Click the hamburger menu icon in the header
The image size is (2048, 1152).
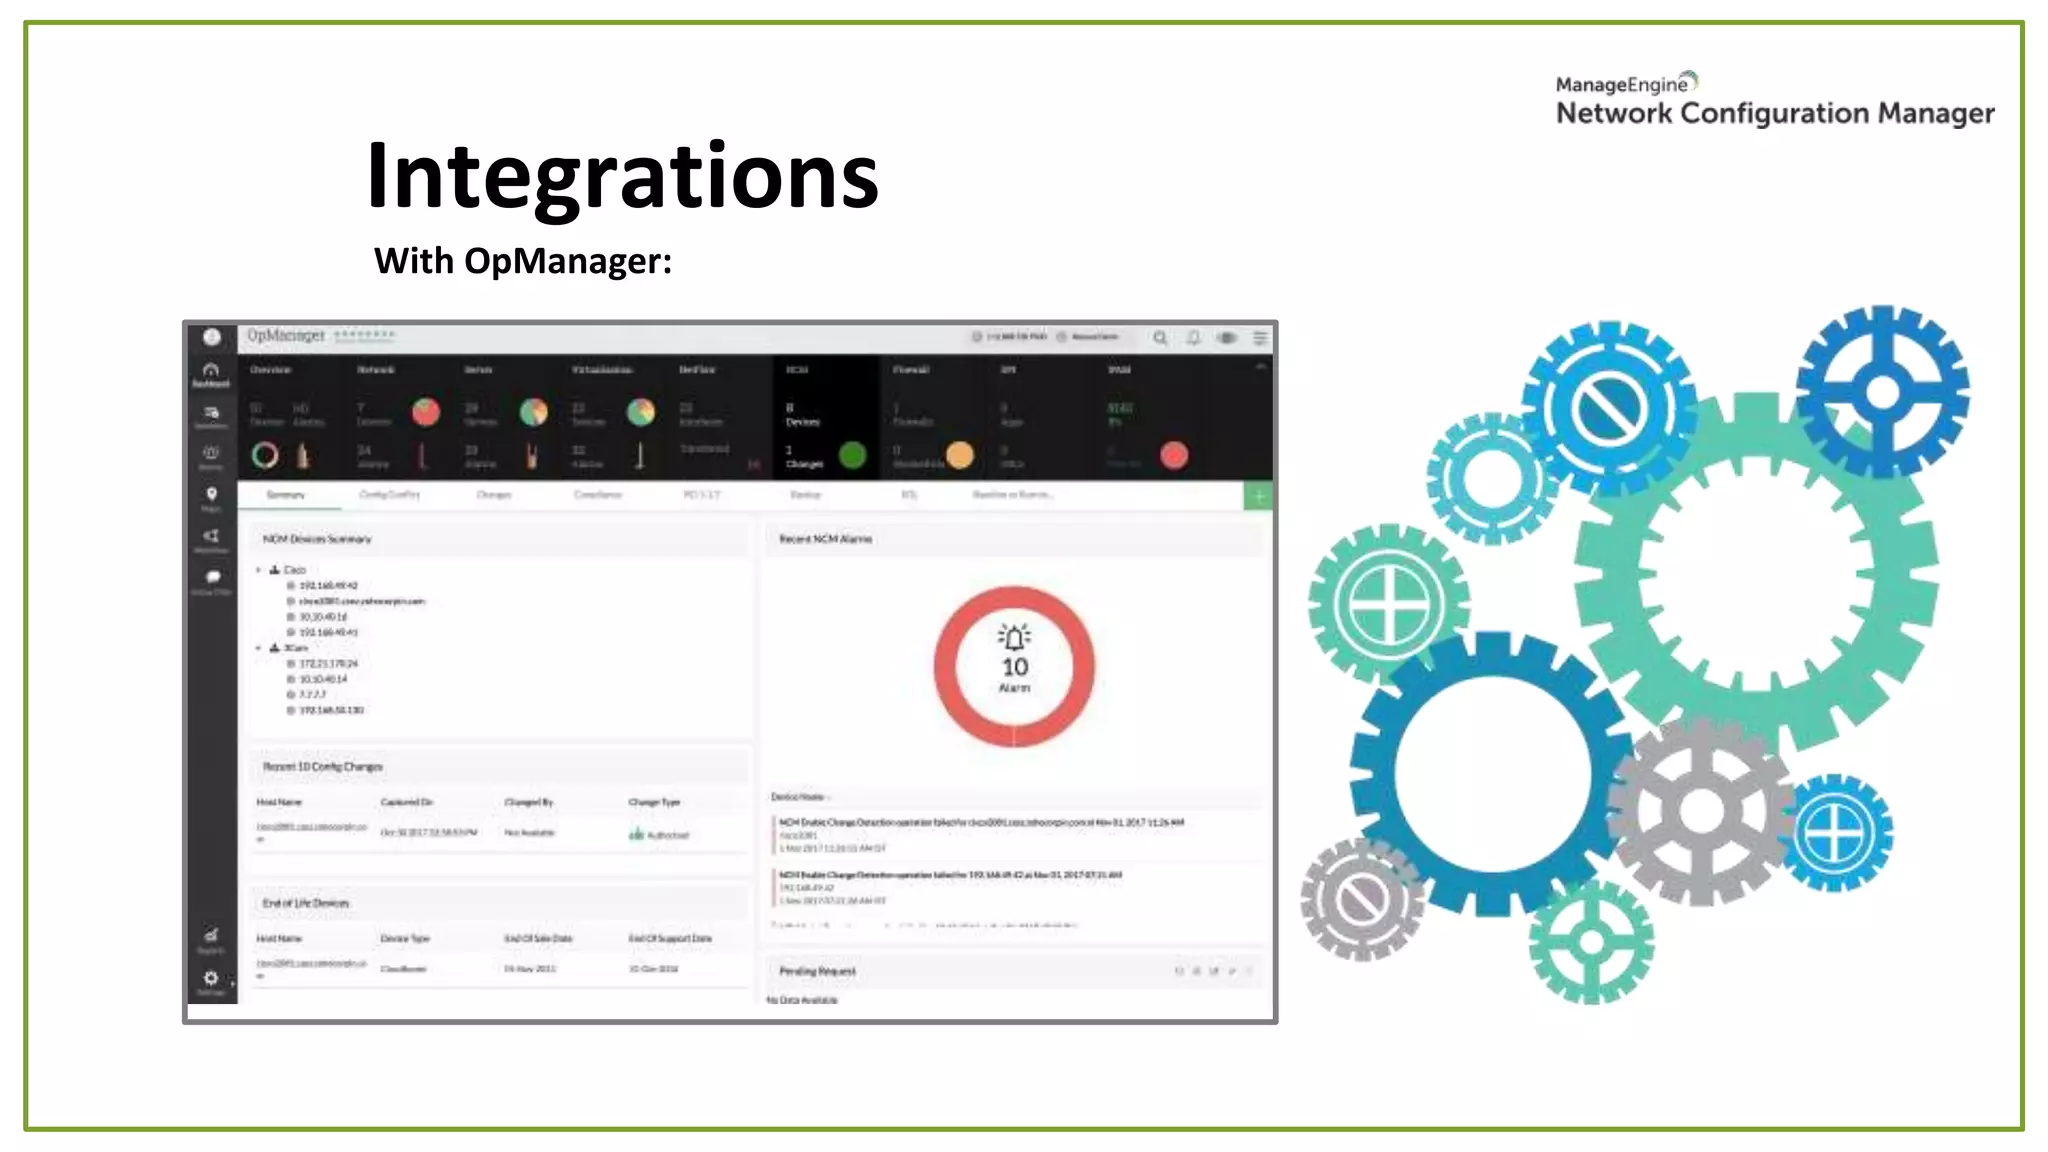pos(1260,338)
